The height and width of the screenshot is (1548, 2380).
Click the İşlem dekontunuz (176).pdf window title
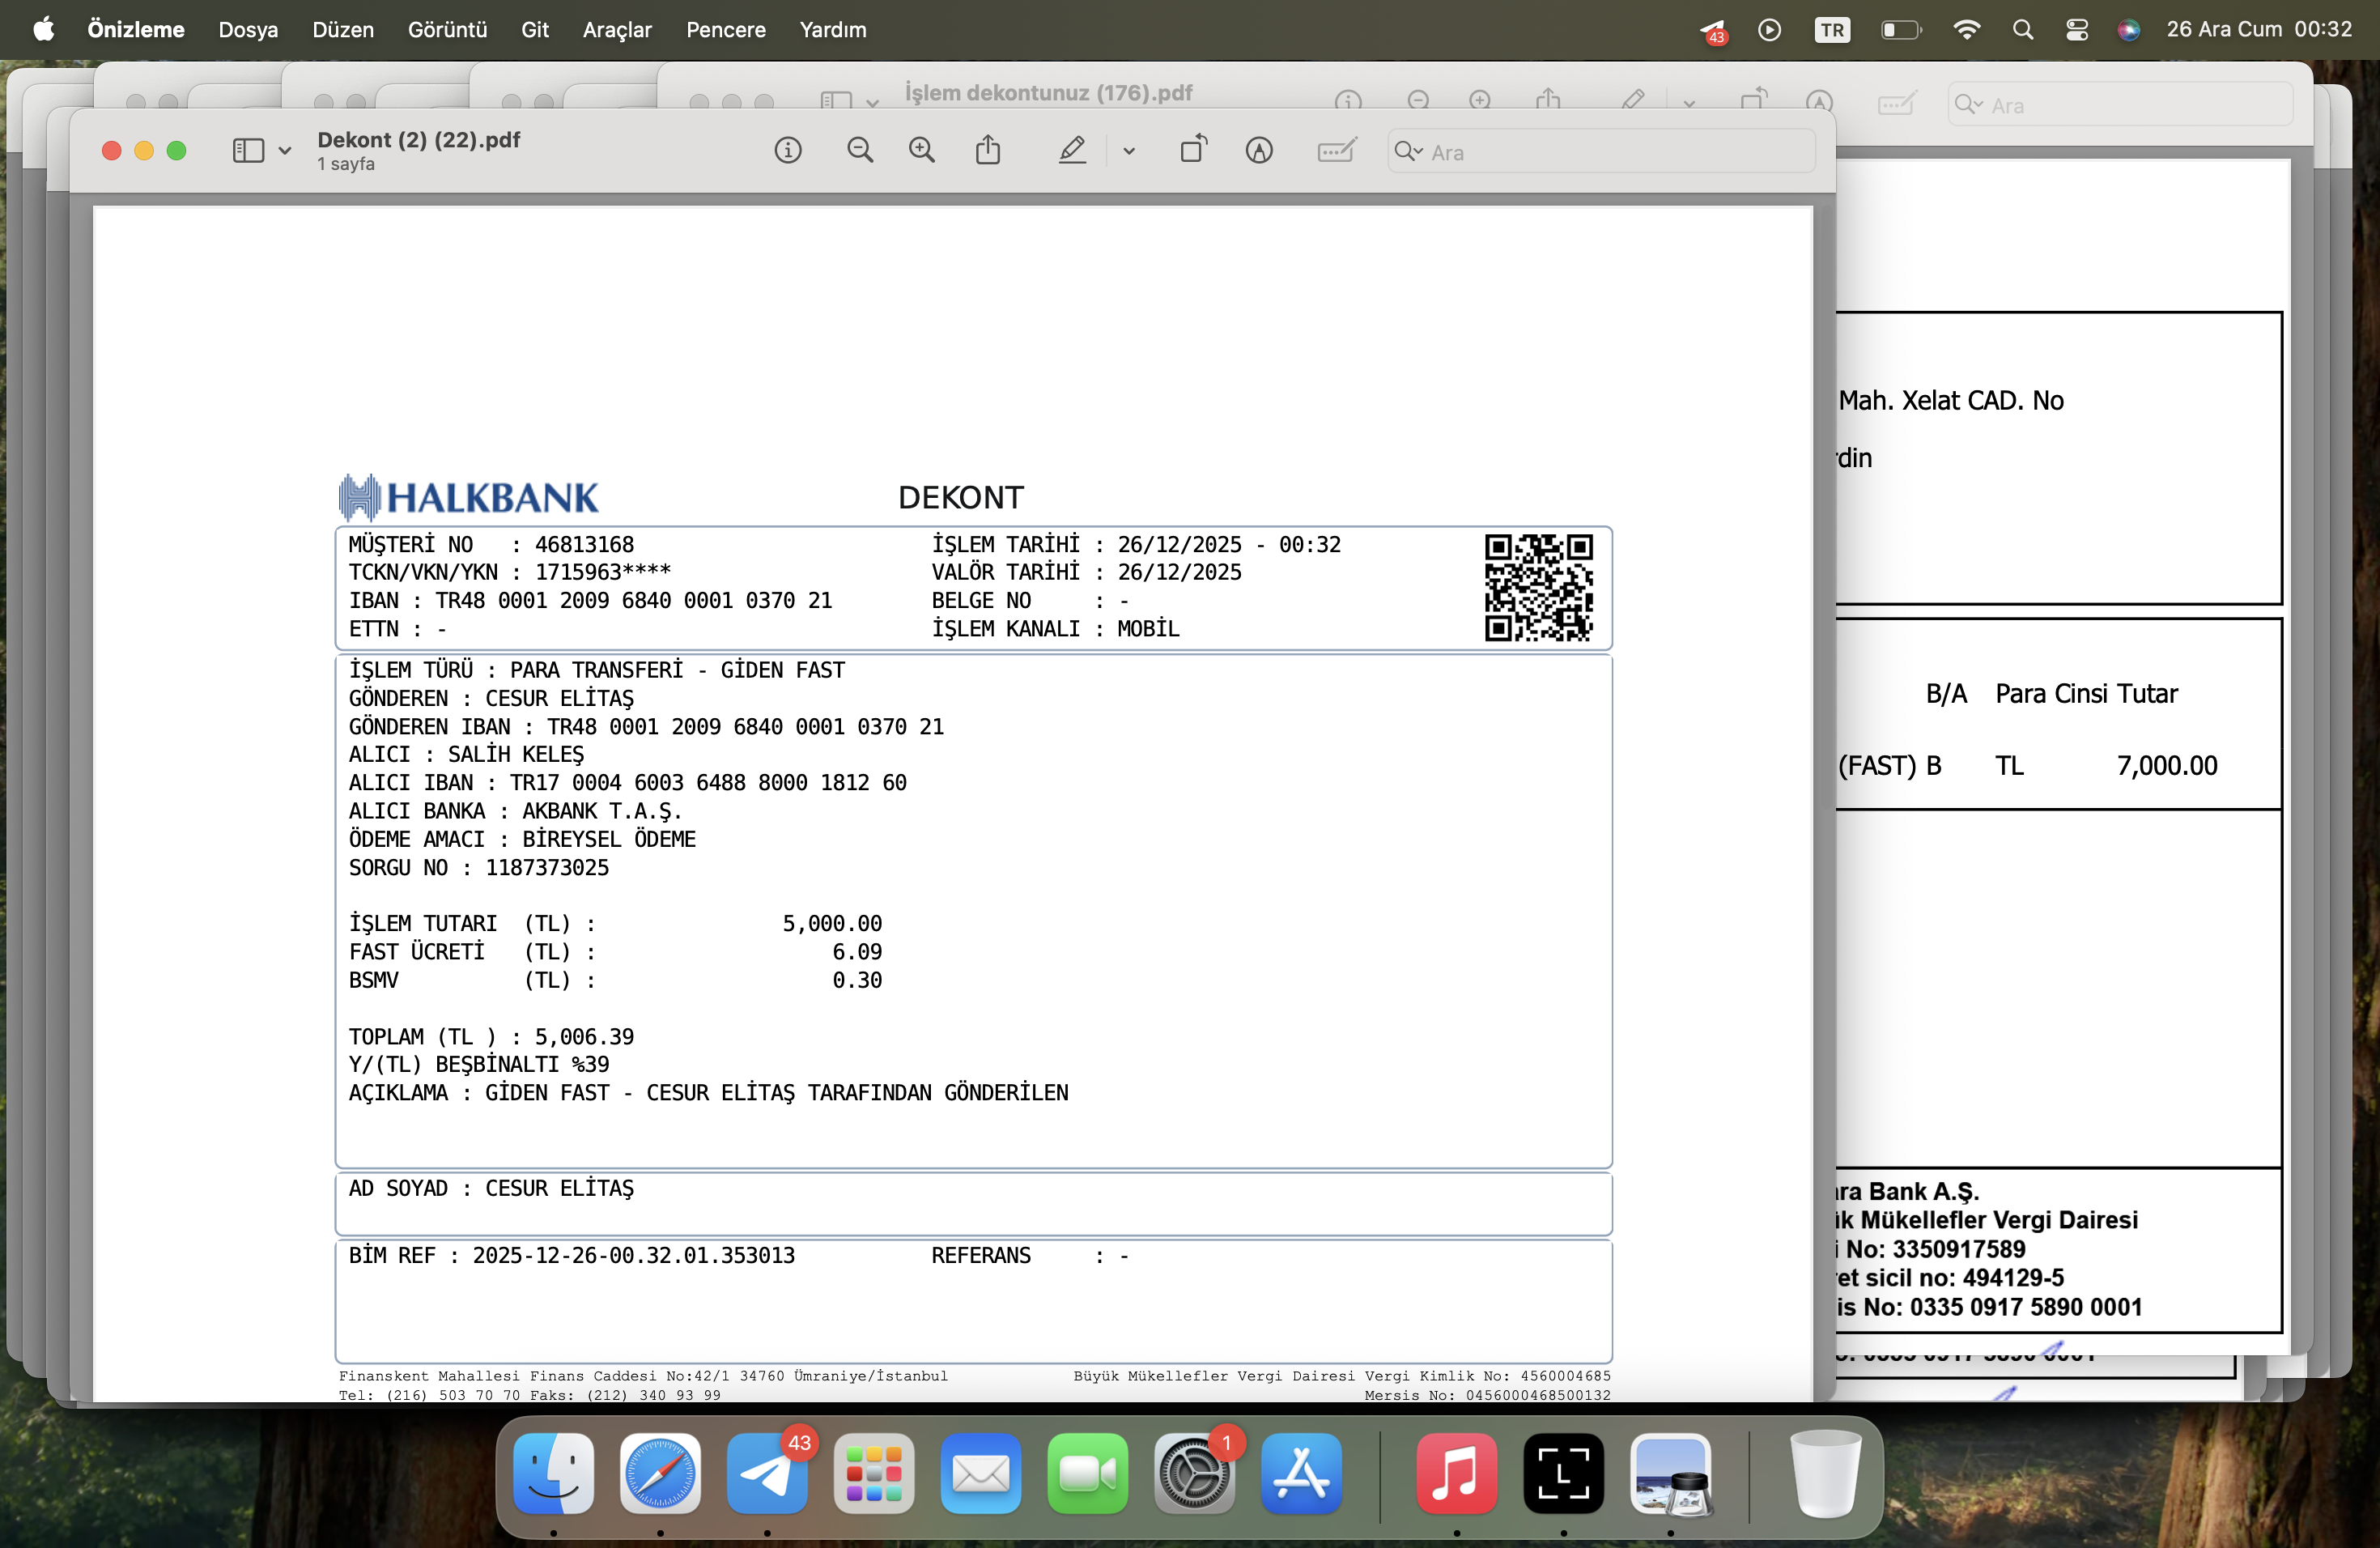(1048, 93)
